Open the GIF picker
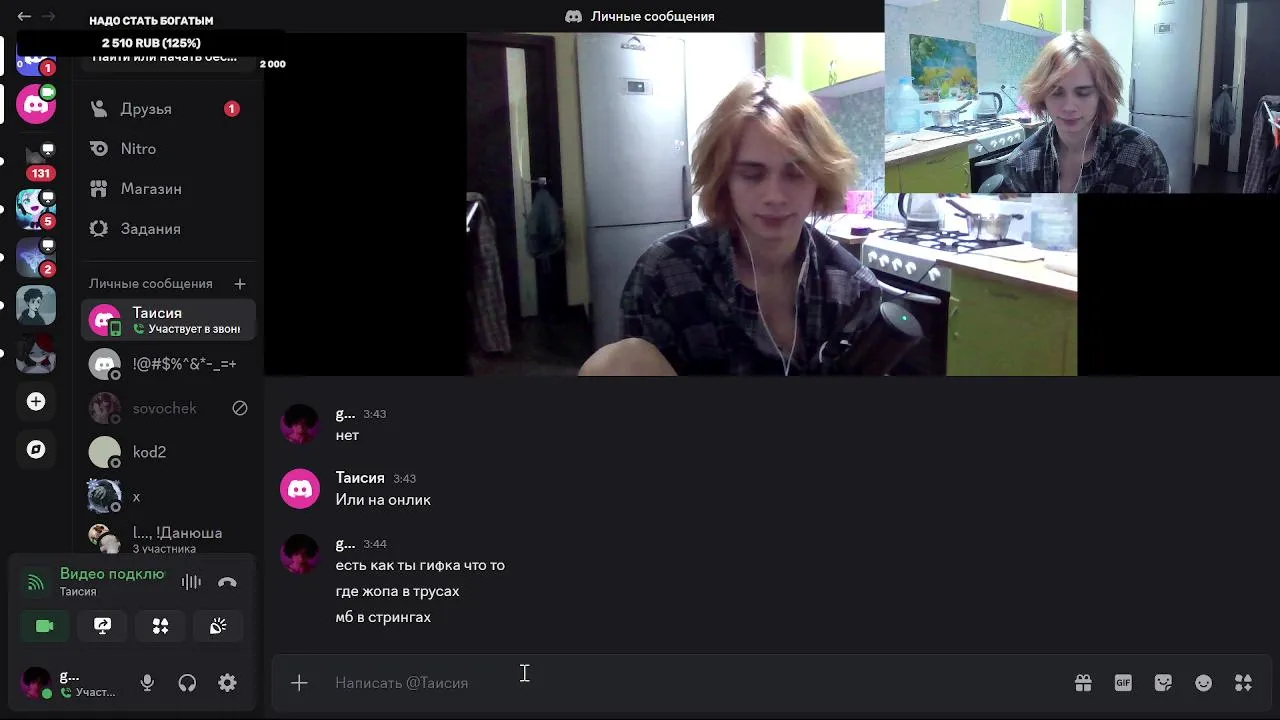The height and width of the screenshot is (720, 1280). 1123,683
